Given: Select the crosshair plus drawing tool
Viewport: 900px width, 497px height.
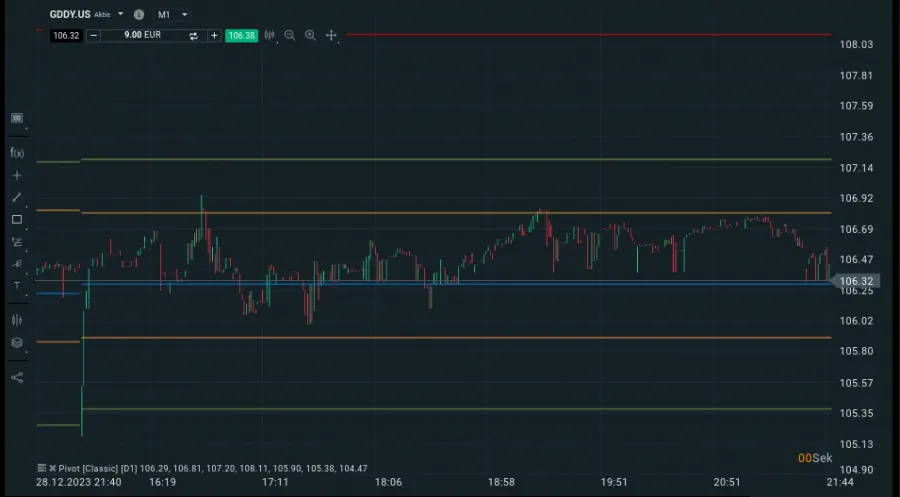Looking at the screenshot, I should coord(17,175).
